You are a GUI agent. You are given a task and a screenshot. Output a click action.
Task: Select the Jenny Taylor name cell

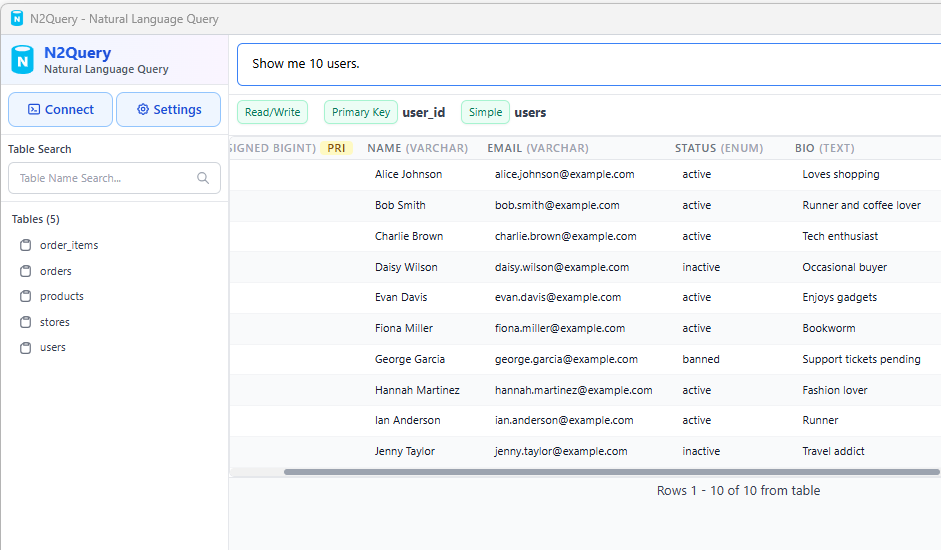[405, 452]
